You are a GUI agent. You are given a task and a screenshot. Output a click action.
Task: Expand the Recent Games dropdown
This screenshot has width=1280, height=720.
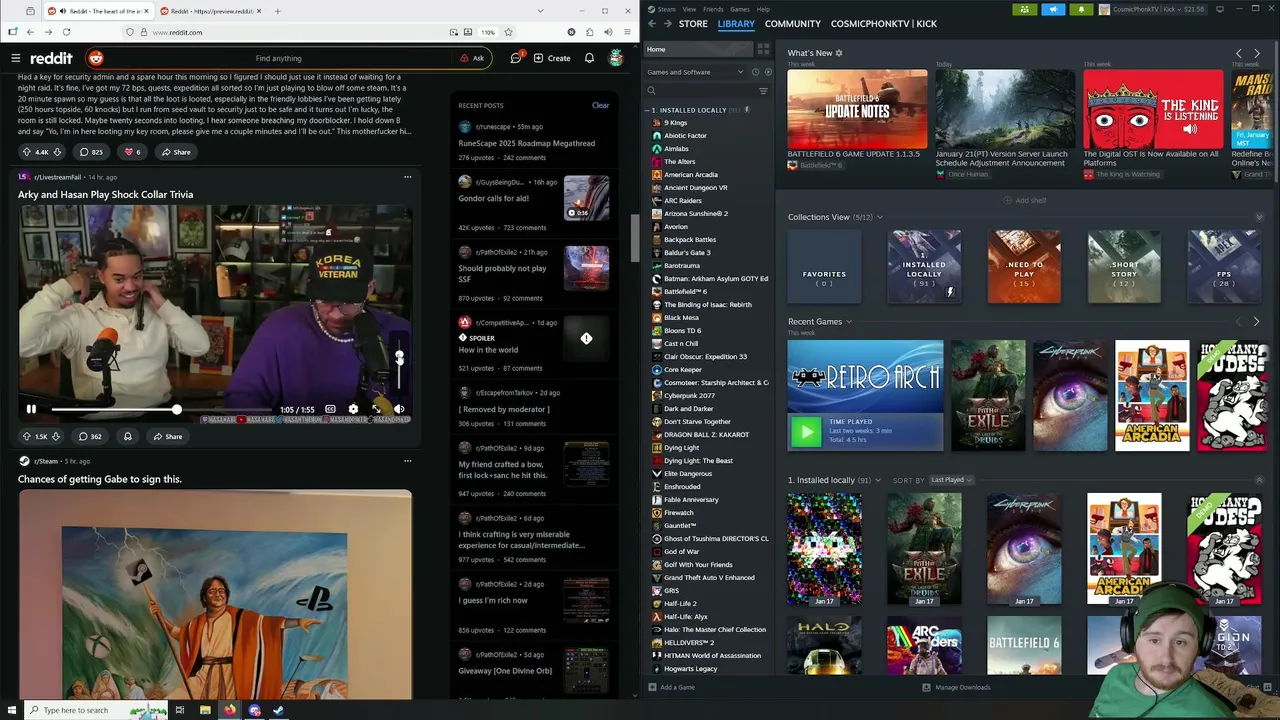coord(849,322)
